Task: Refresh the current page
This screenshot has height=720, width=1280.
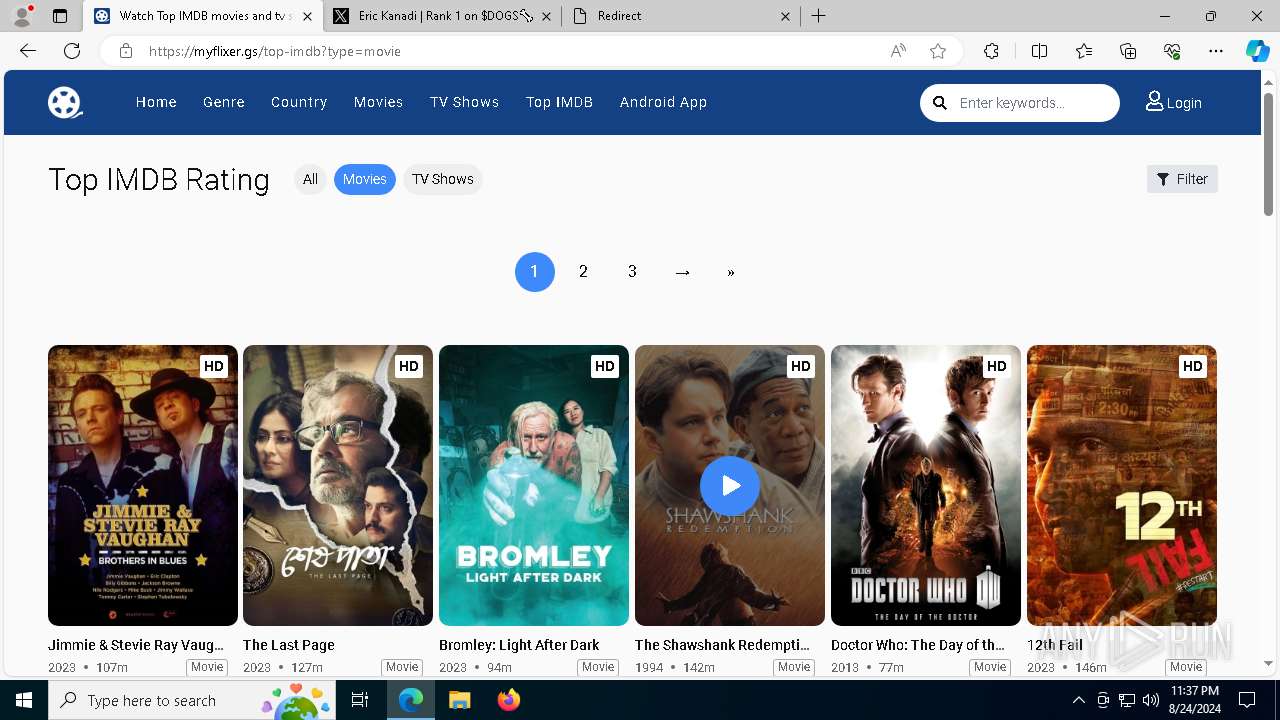Action: click(x=72, y=51)
